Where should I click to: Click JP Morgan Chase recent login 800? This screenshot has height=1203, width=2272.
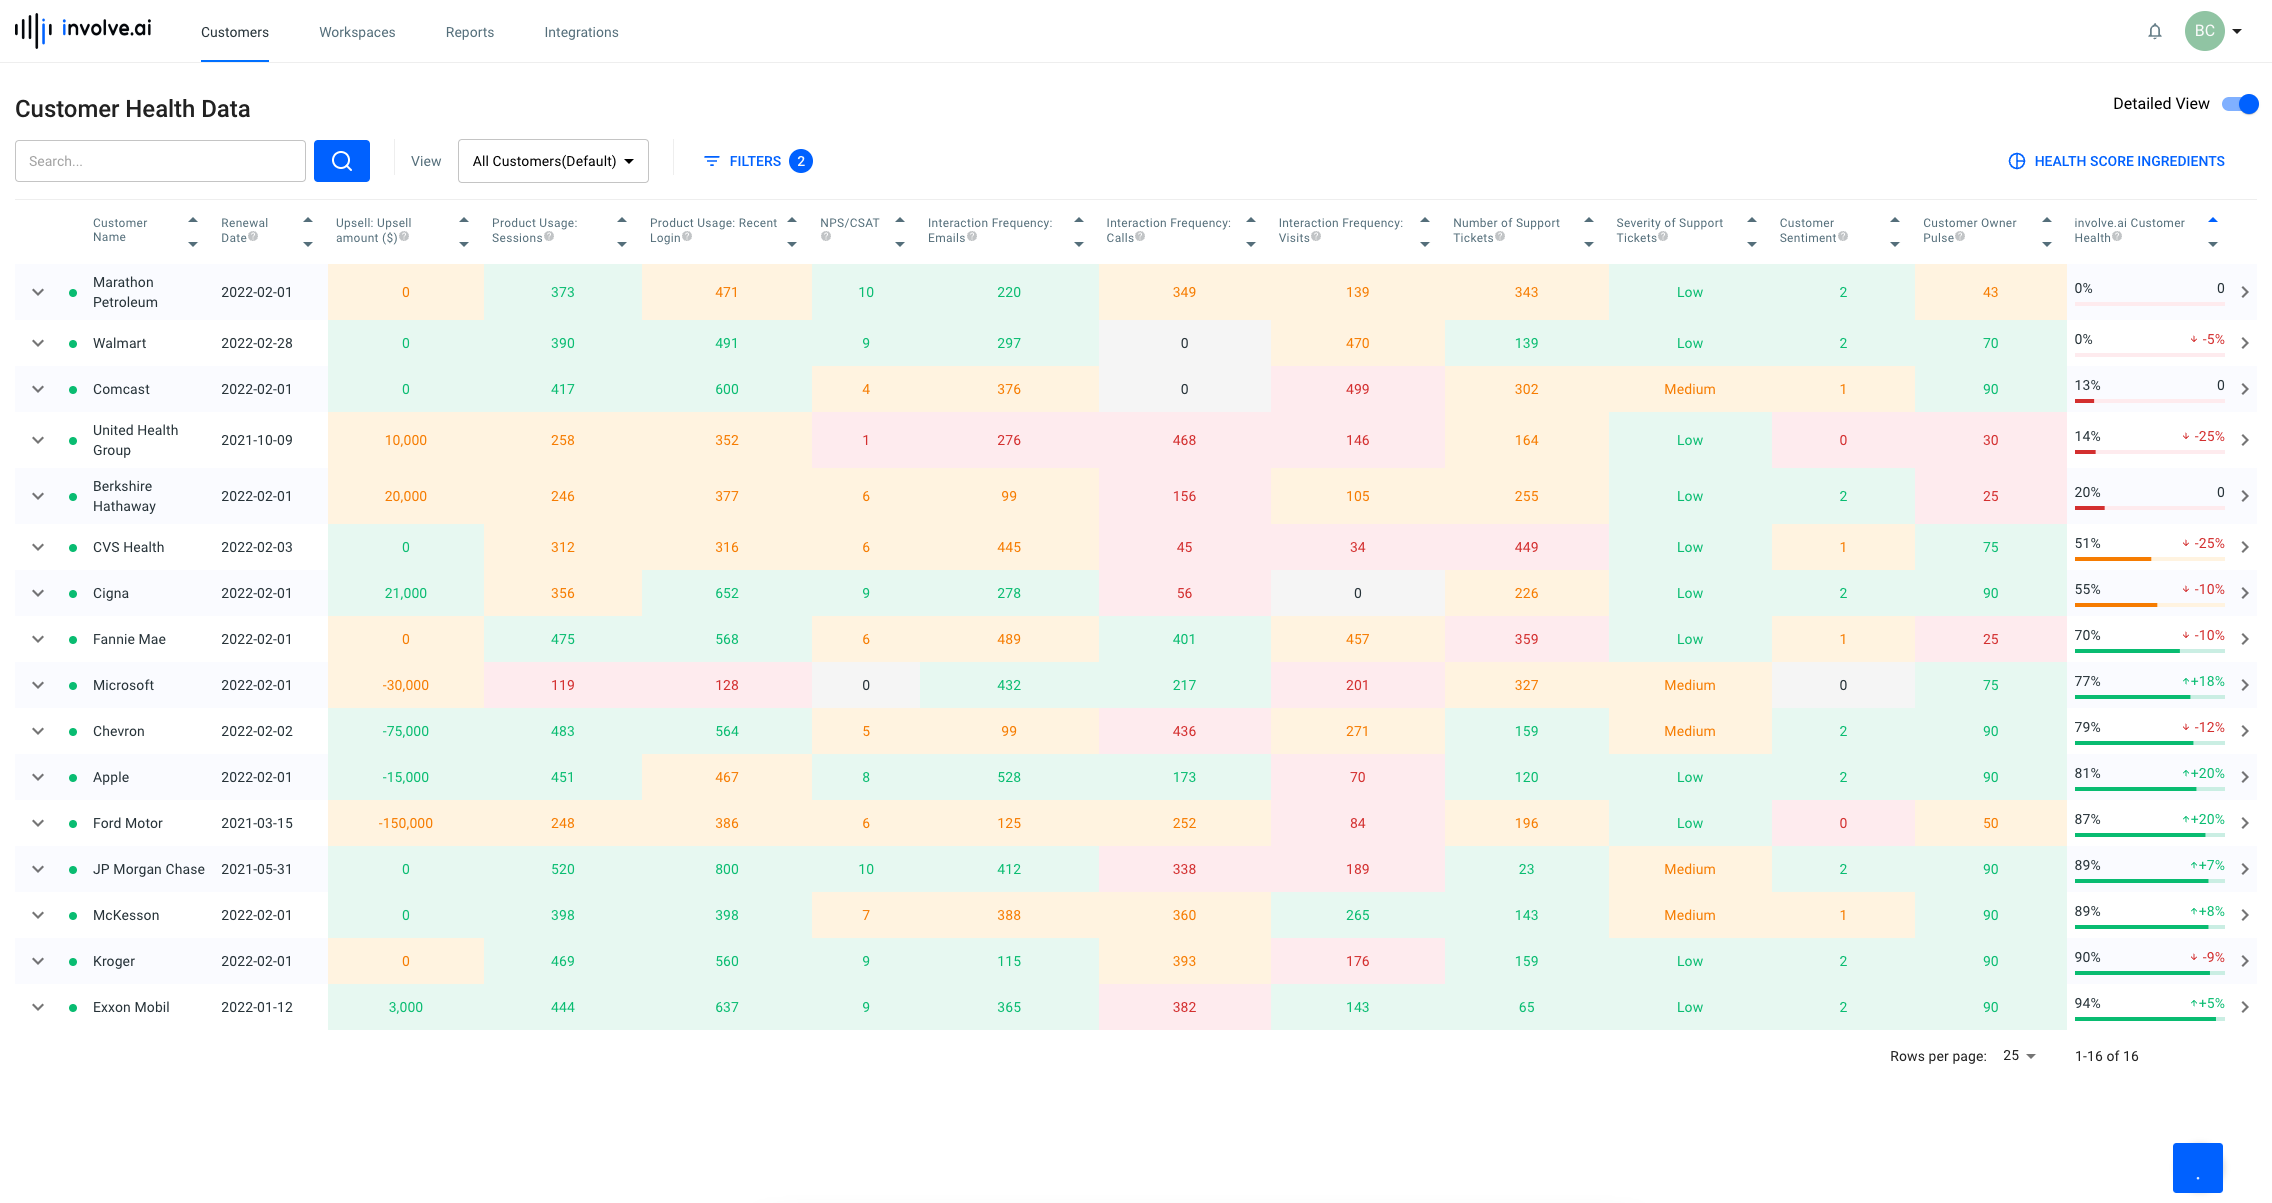pos(727,869)
